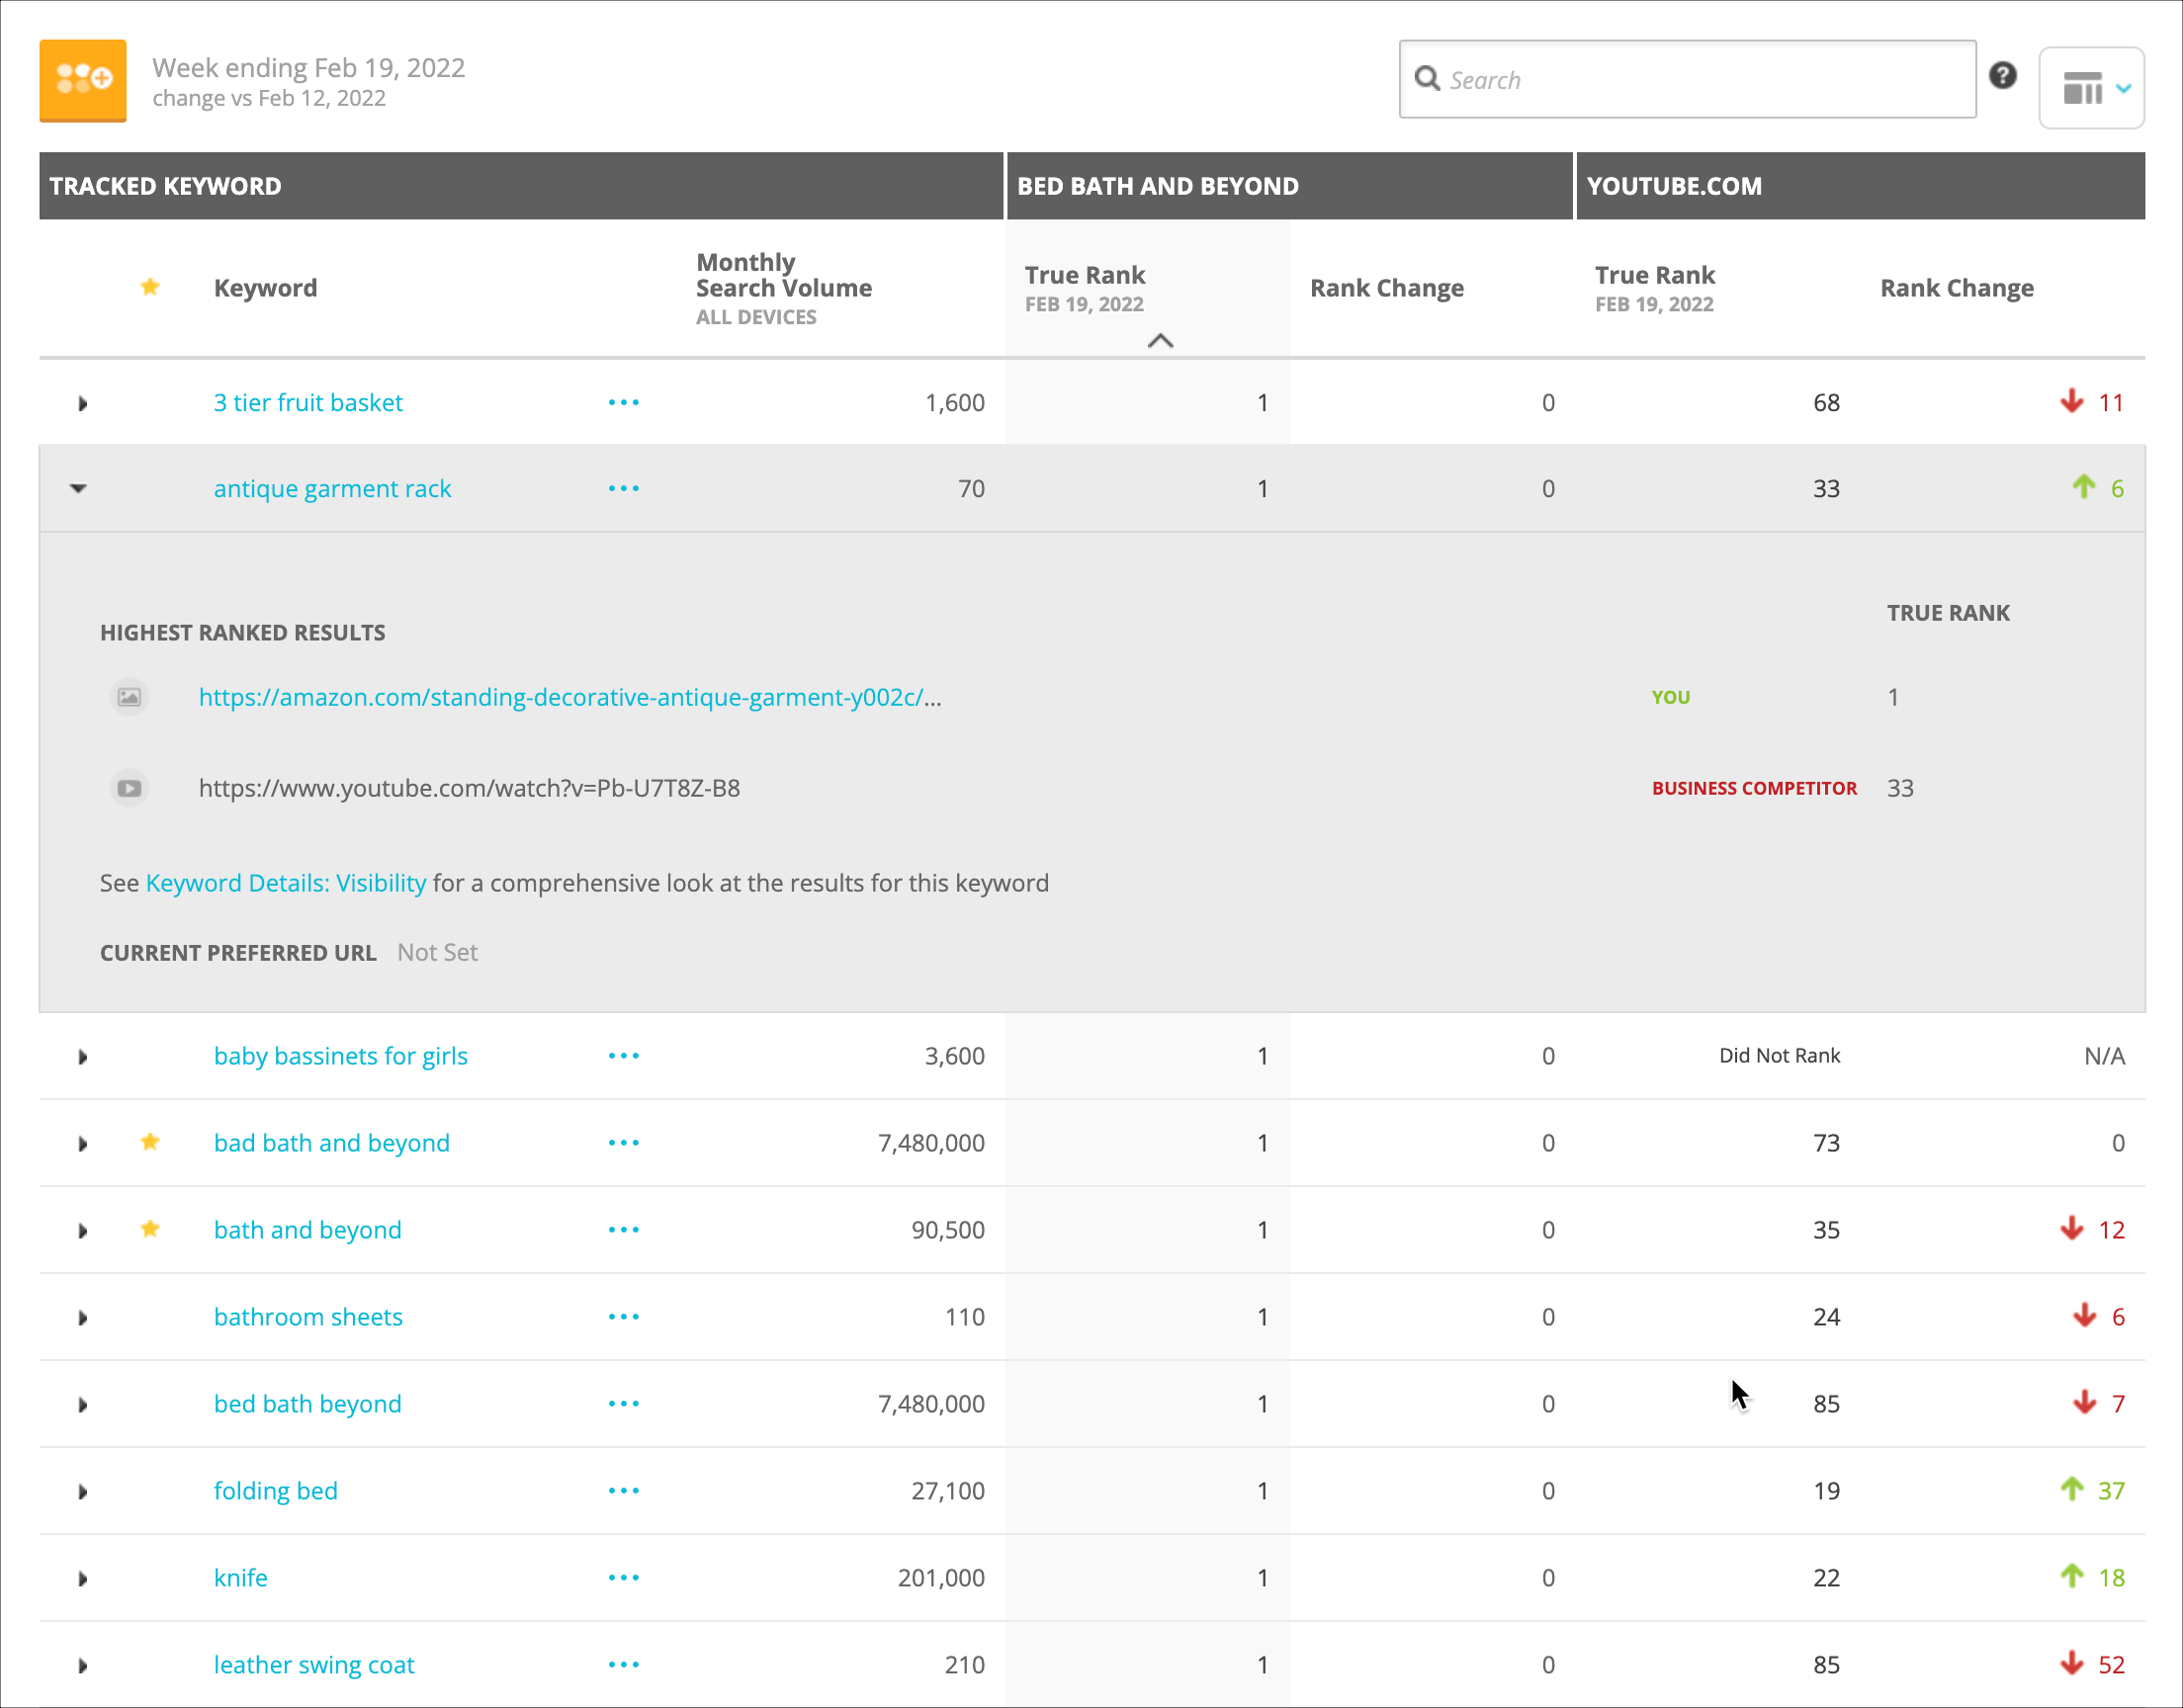This screenshot has height=1708, width=2183.
Task: Expand the 3 tier fruit basket row
Action: 83,404
